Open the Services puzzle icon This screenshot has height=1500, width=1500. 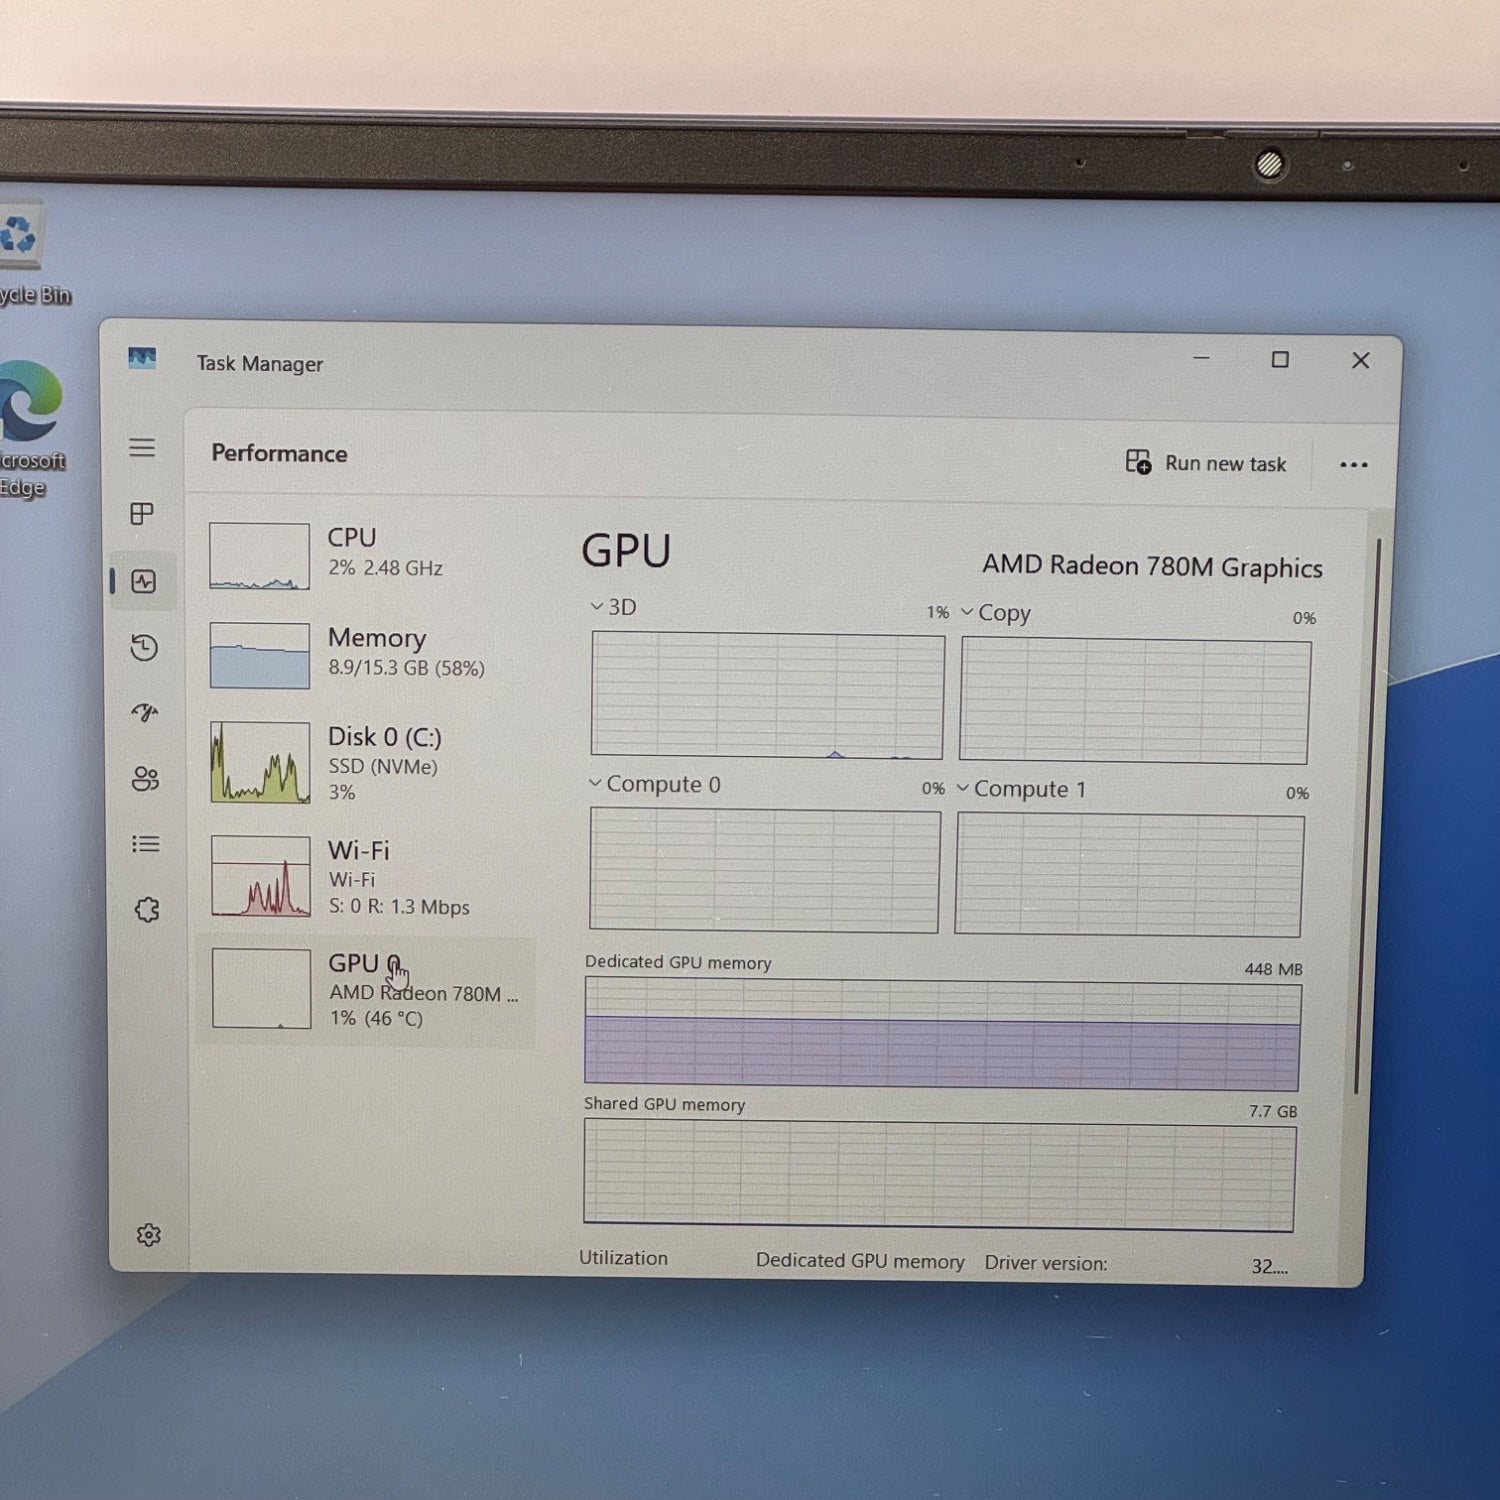147,910
